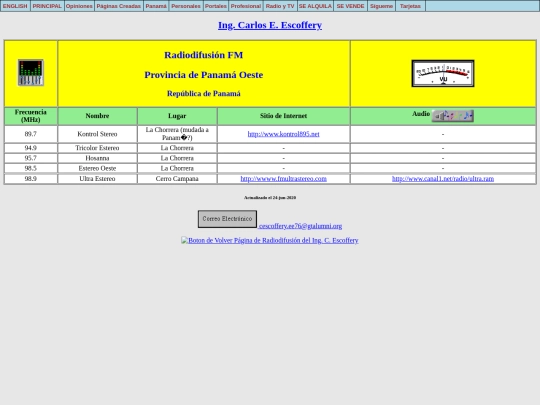Select the SE ALQUILA menu item
540x405 pixels.
tap(315, 6)
